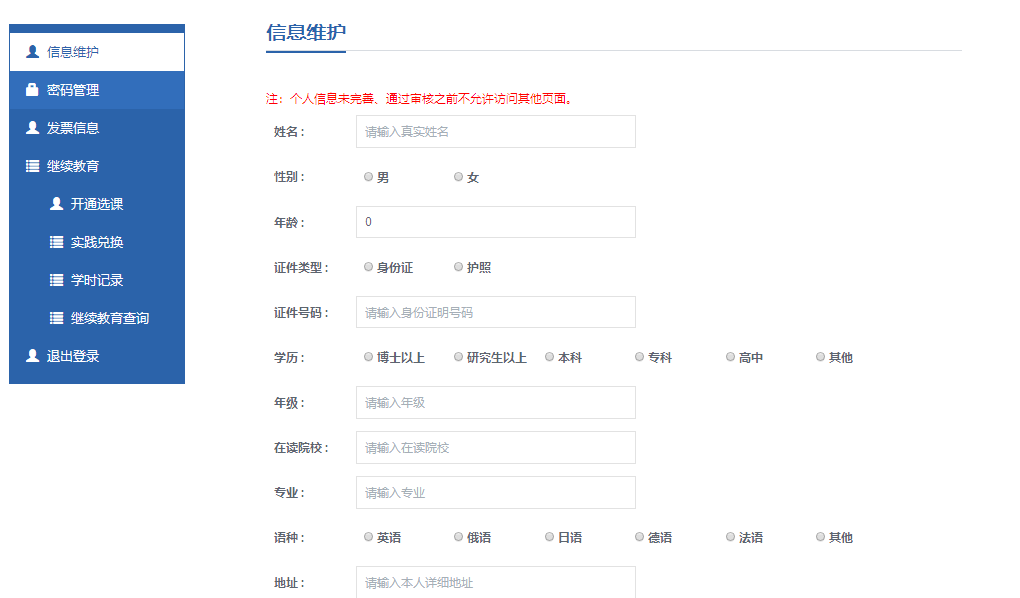Choose 英语 as language
The width and height of the screenshot is (1020, 598).
pyautogui.click(x=368, y=537)
